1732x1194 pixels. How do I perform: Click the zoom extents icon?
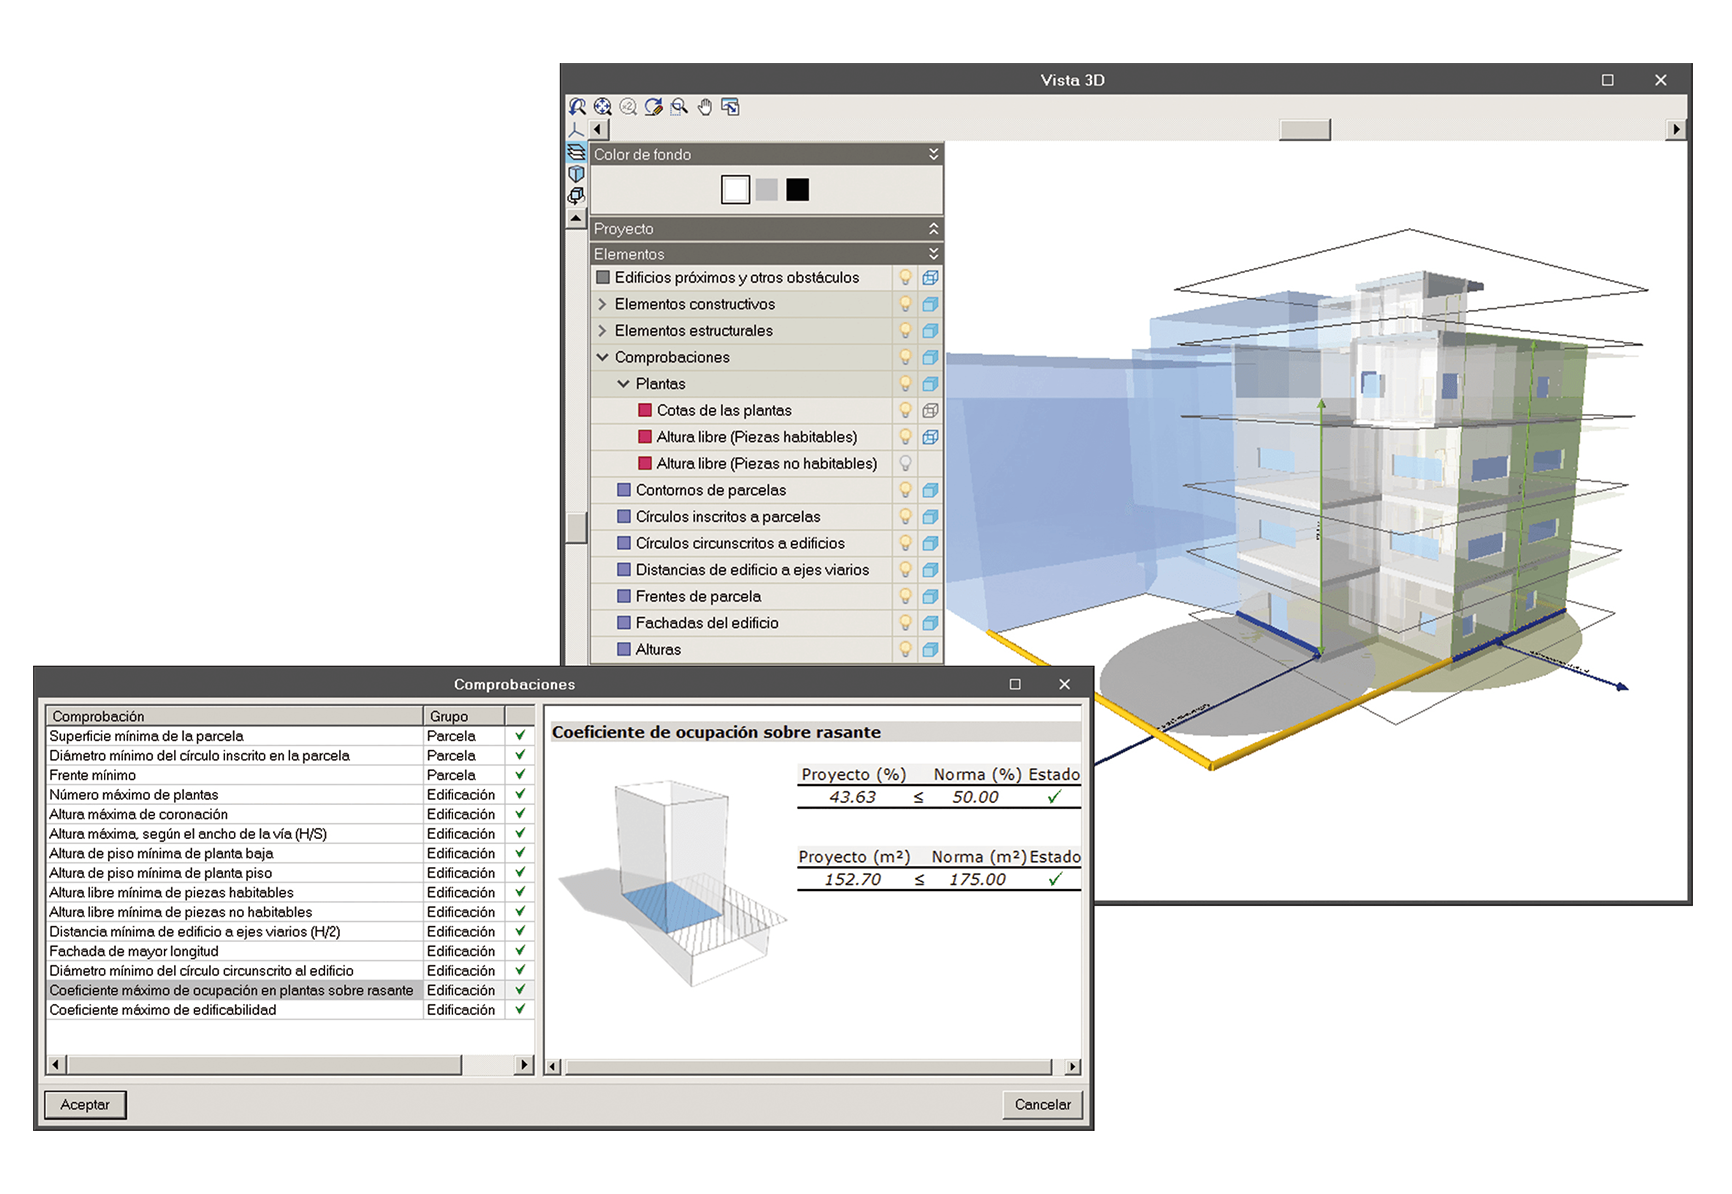click(x=602, y=107)
